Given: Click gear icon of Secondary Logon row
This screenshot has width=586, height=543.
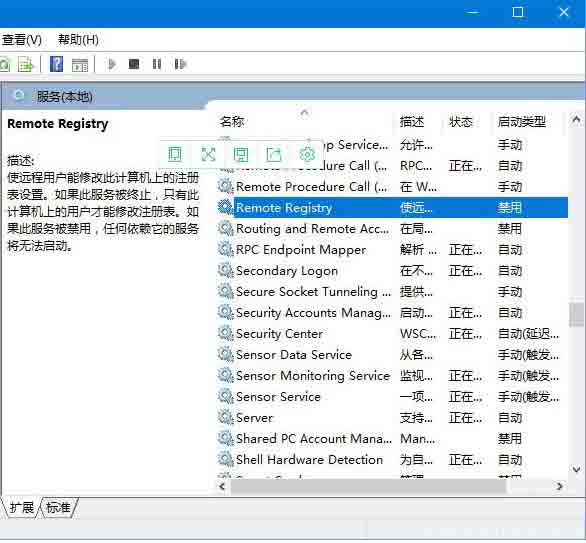Looking at the screenshot, I should [x=225, y=269].
